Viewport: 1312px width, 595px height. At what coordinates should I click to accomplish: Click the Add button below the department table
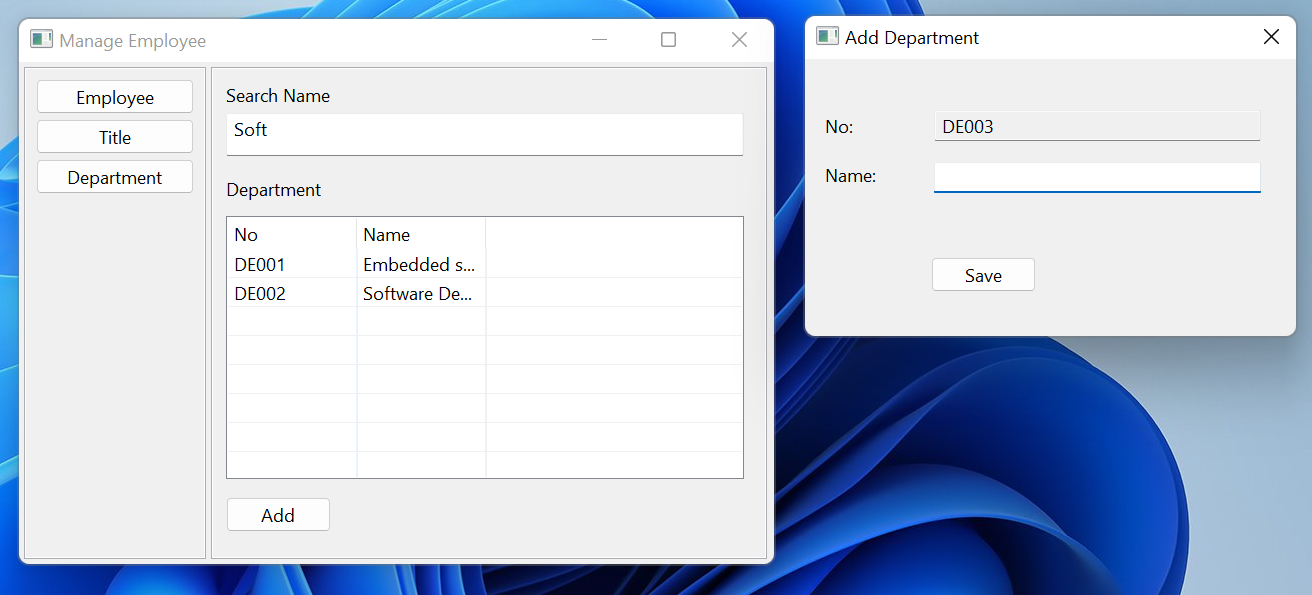coord(278,515)
